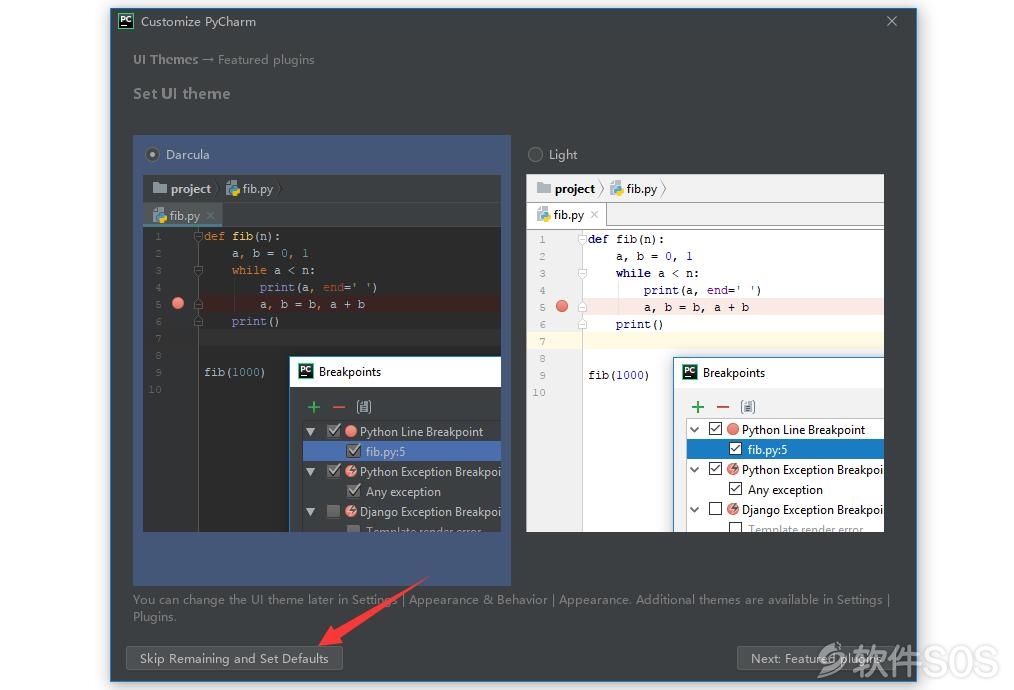Click the Featured plugins breadcrumb step

266,59
